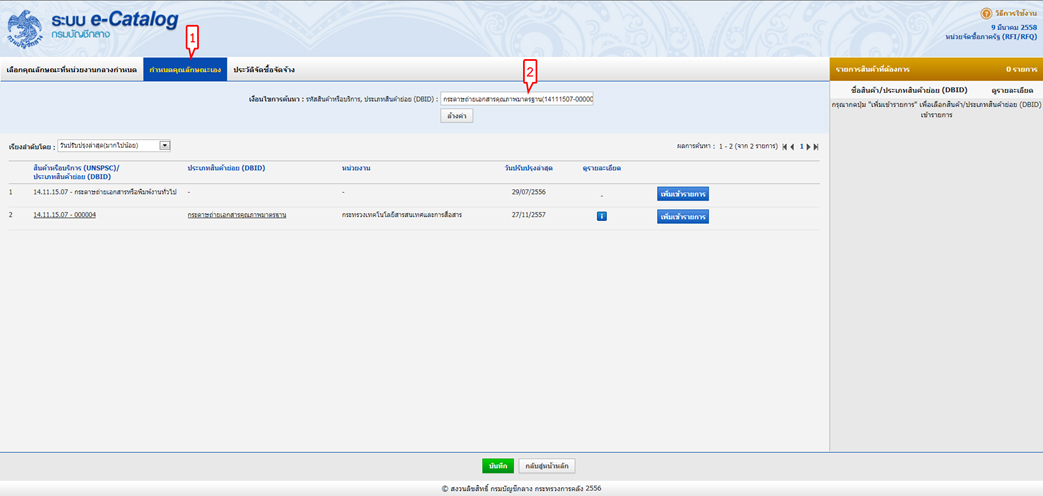The width and height of the screenshot is (1043, 496).
Task: Click the e-Catalog garuda logo
Action: [x=25, y=29]
